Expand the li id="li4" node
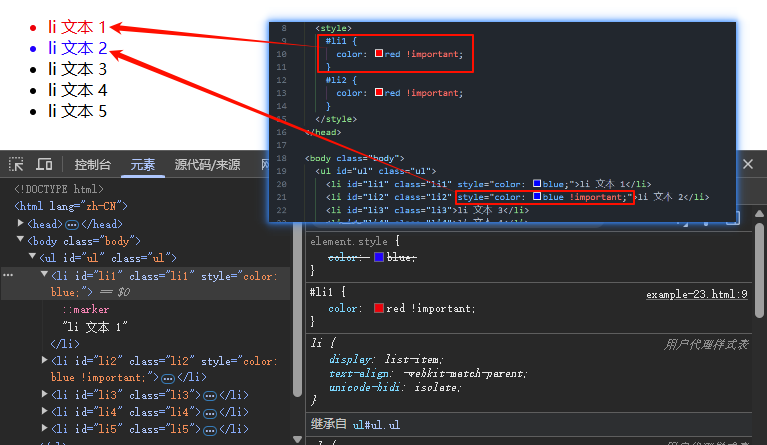Viewport: 767px width, 445px height. click(x=45, y=411)
